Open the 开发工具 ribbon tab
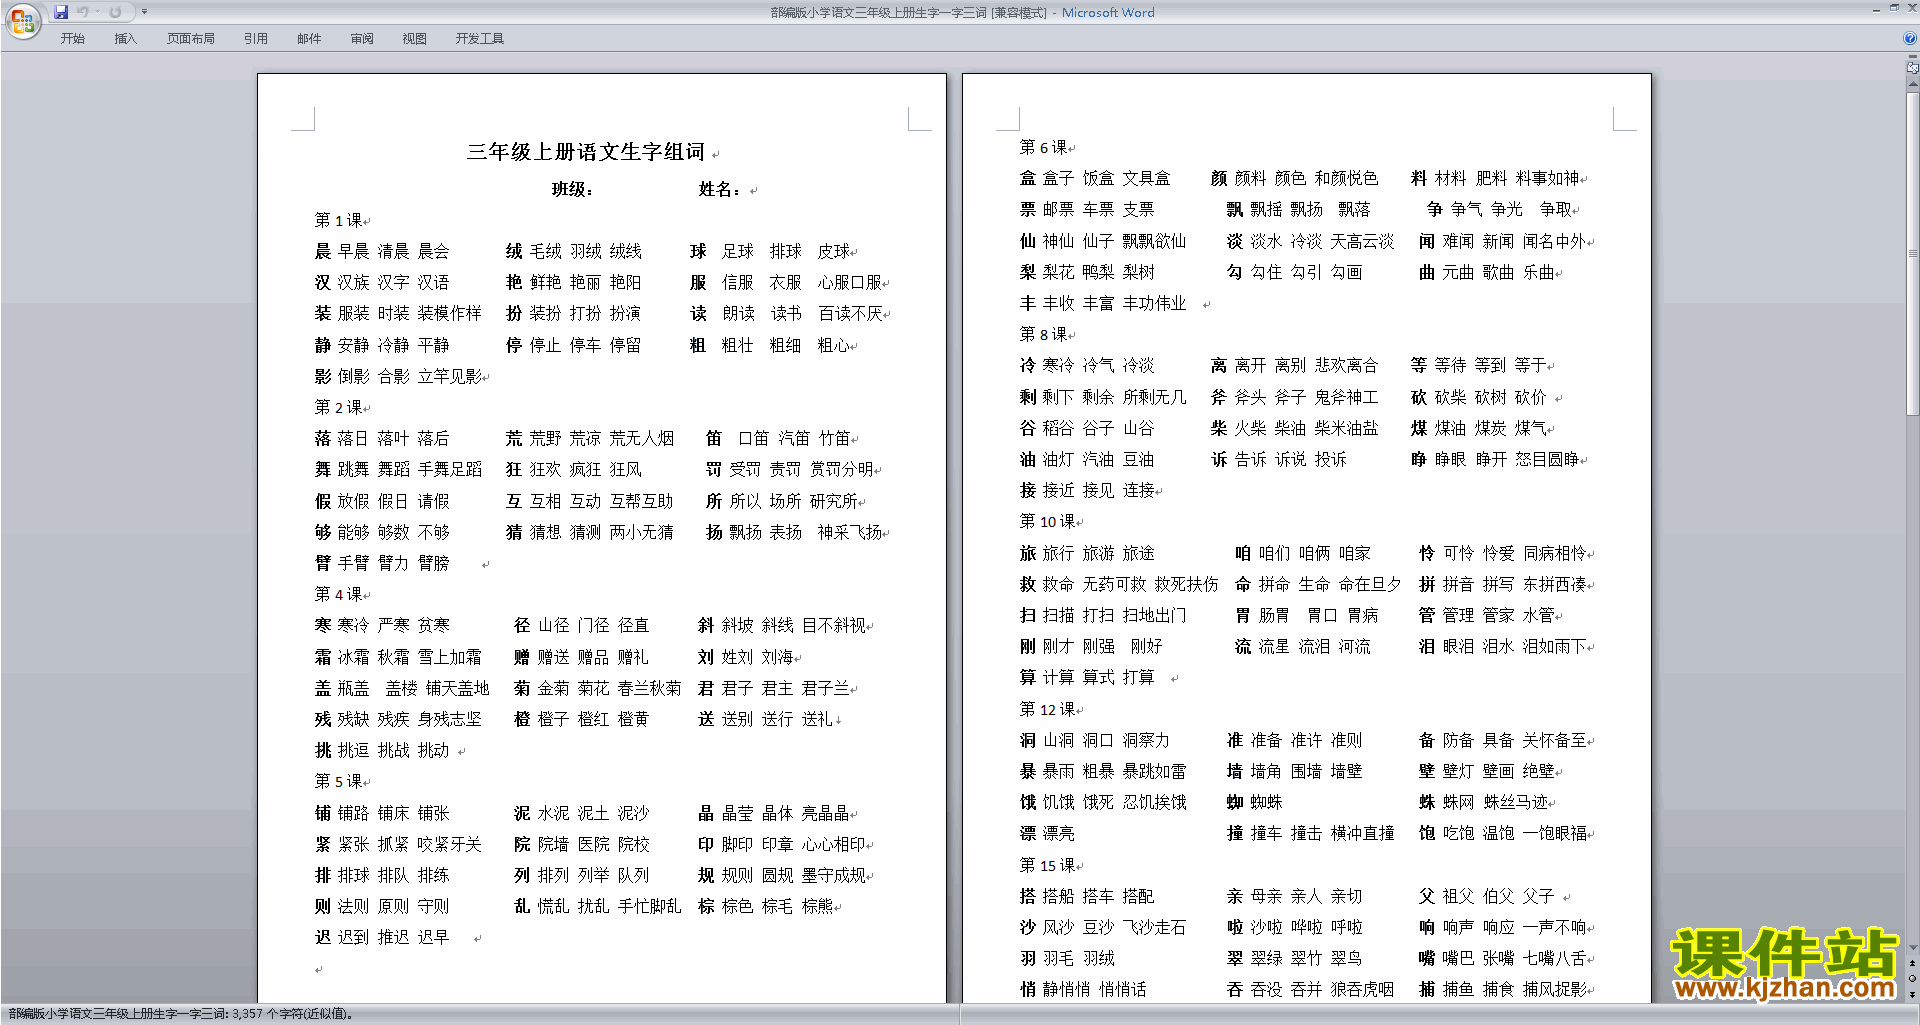Viewport: 1920px width, 1025px height. point(480,39)
